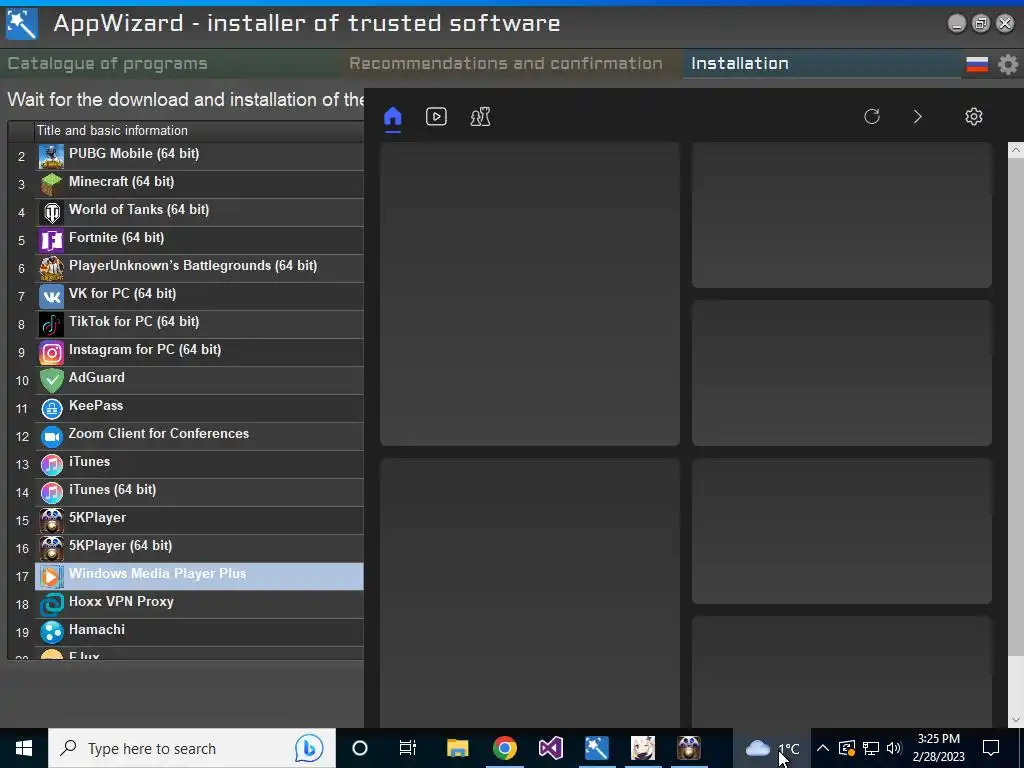Viewport: 1024px width, 768px height.
Task: Switch language using the Russian flag icon
Action: pos(977,64)
